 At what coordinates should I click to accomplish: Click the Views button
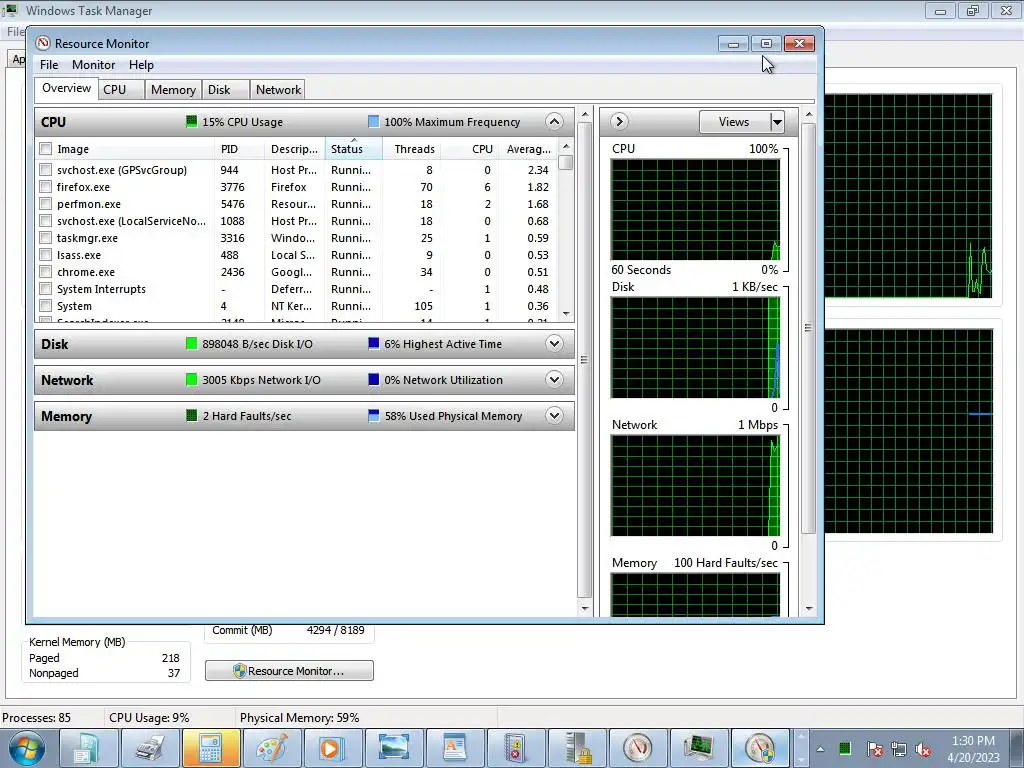click(x=734, y=122)
